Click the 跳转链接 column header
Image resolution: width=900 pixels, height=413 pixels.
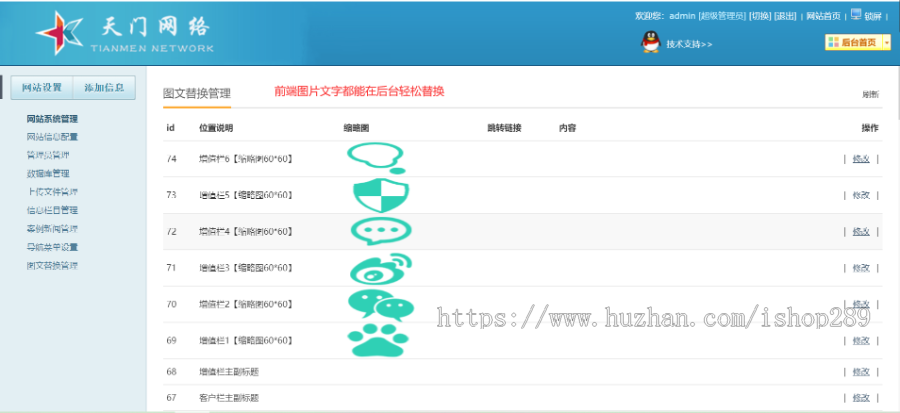504,128
